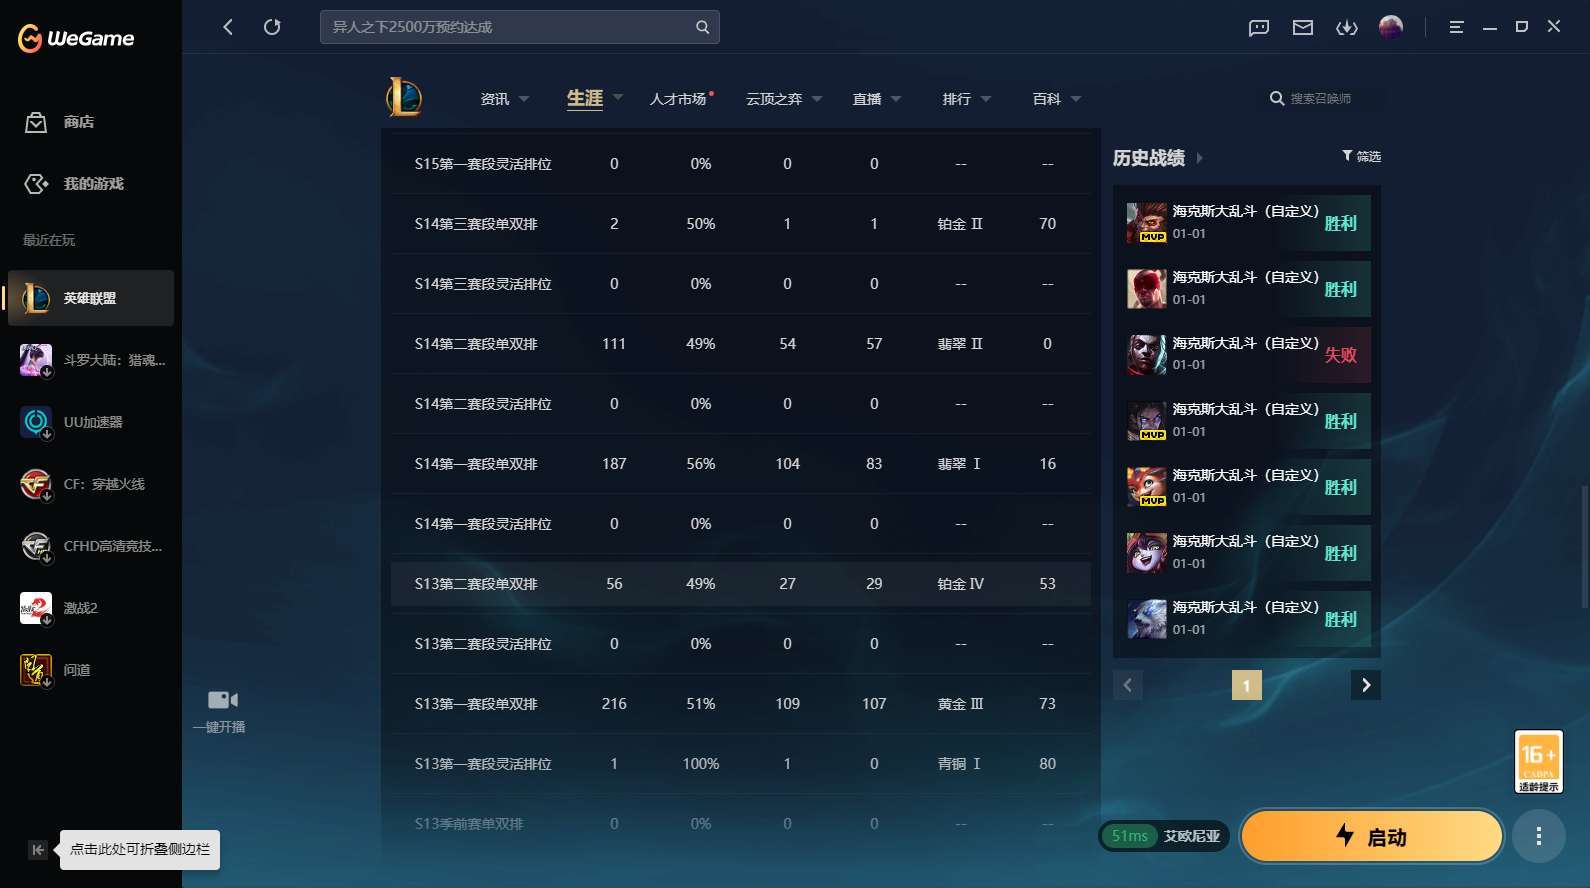Collapse the sidebar with fold icon
The width and height of the screenshot is (1590, 888).
pyautogui.click(x=37, y=850)
